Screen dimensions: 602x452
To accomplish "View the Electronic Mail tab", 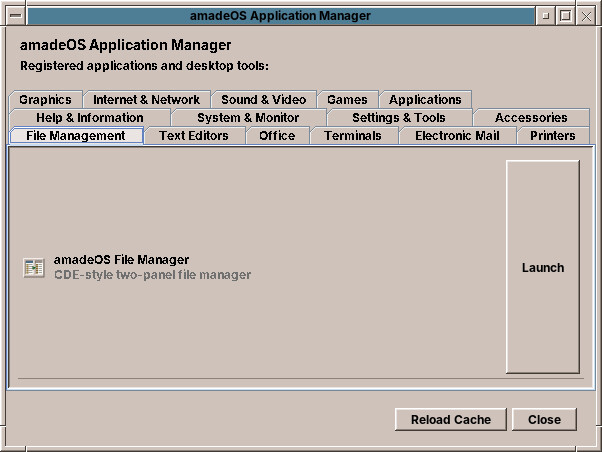I will [x=457, y=136].
